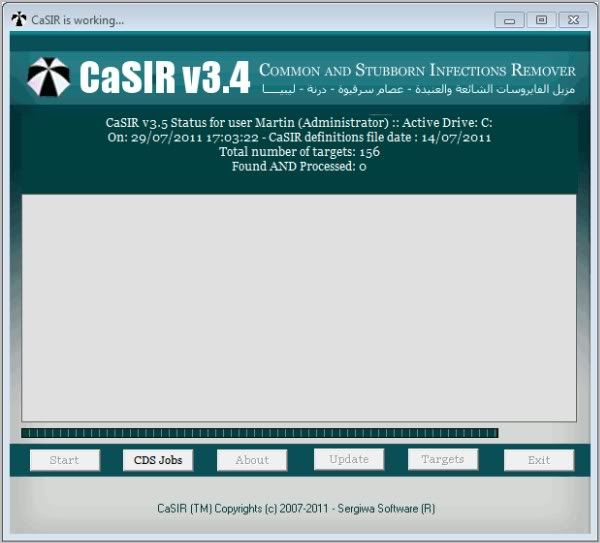The height and width of the screenshot is (543, 600).
Task: Close the CaSIR window
Action: point(573,20)
